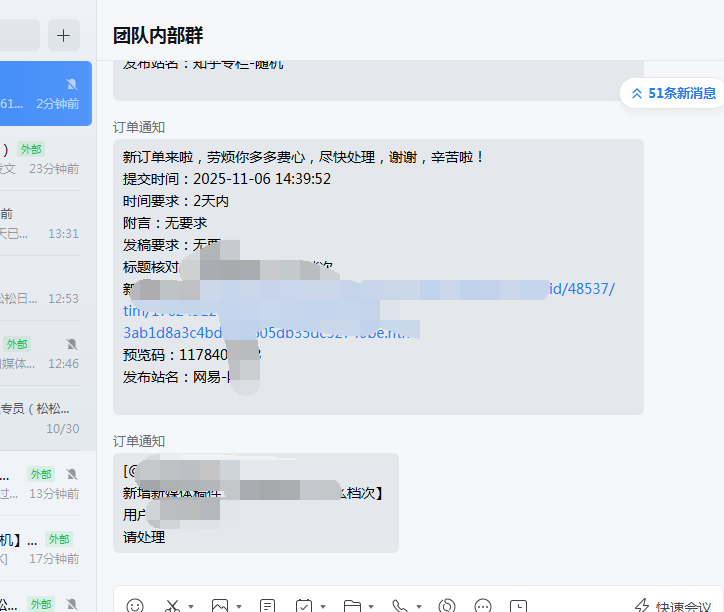Image resolution: width=724 pixels, height=612 pixels.
Task: Click the 订单通知 sender name above the last message
Action: click(x=139, y=441)
